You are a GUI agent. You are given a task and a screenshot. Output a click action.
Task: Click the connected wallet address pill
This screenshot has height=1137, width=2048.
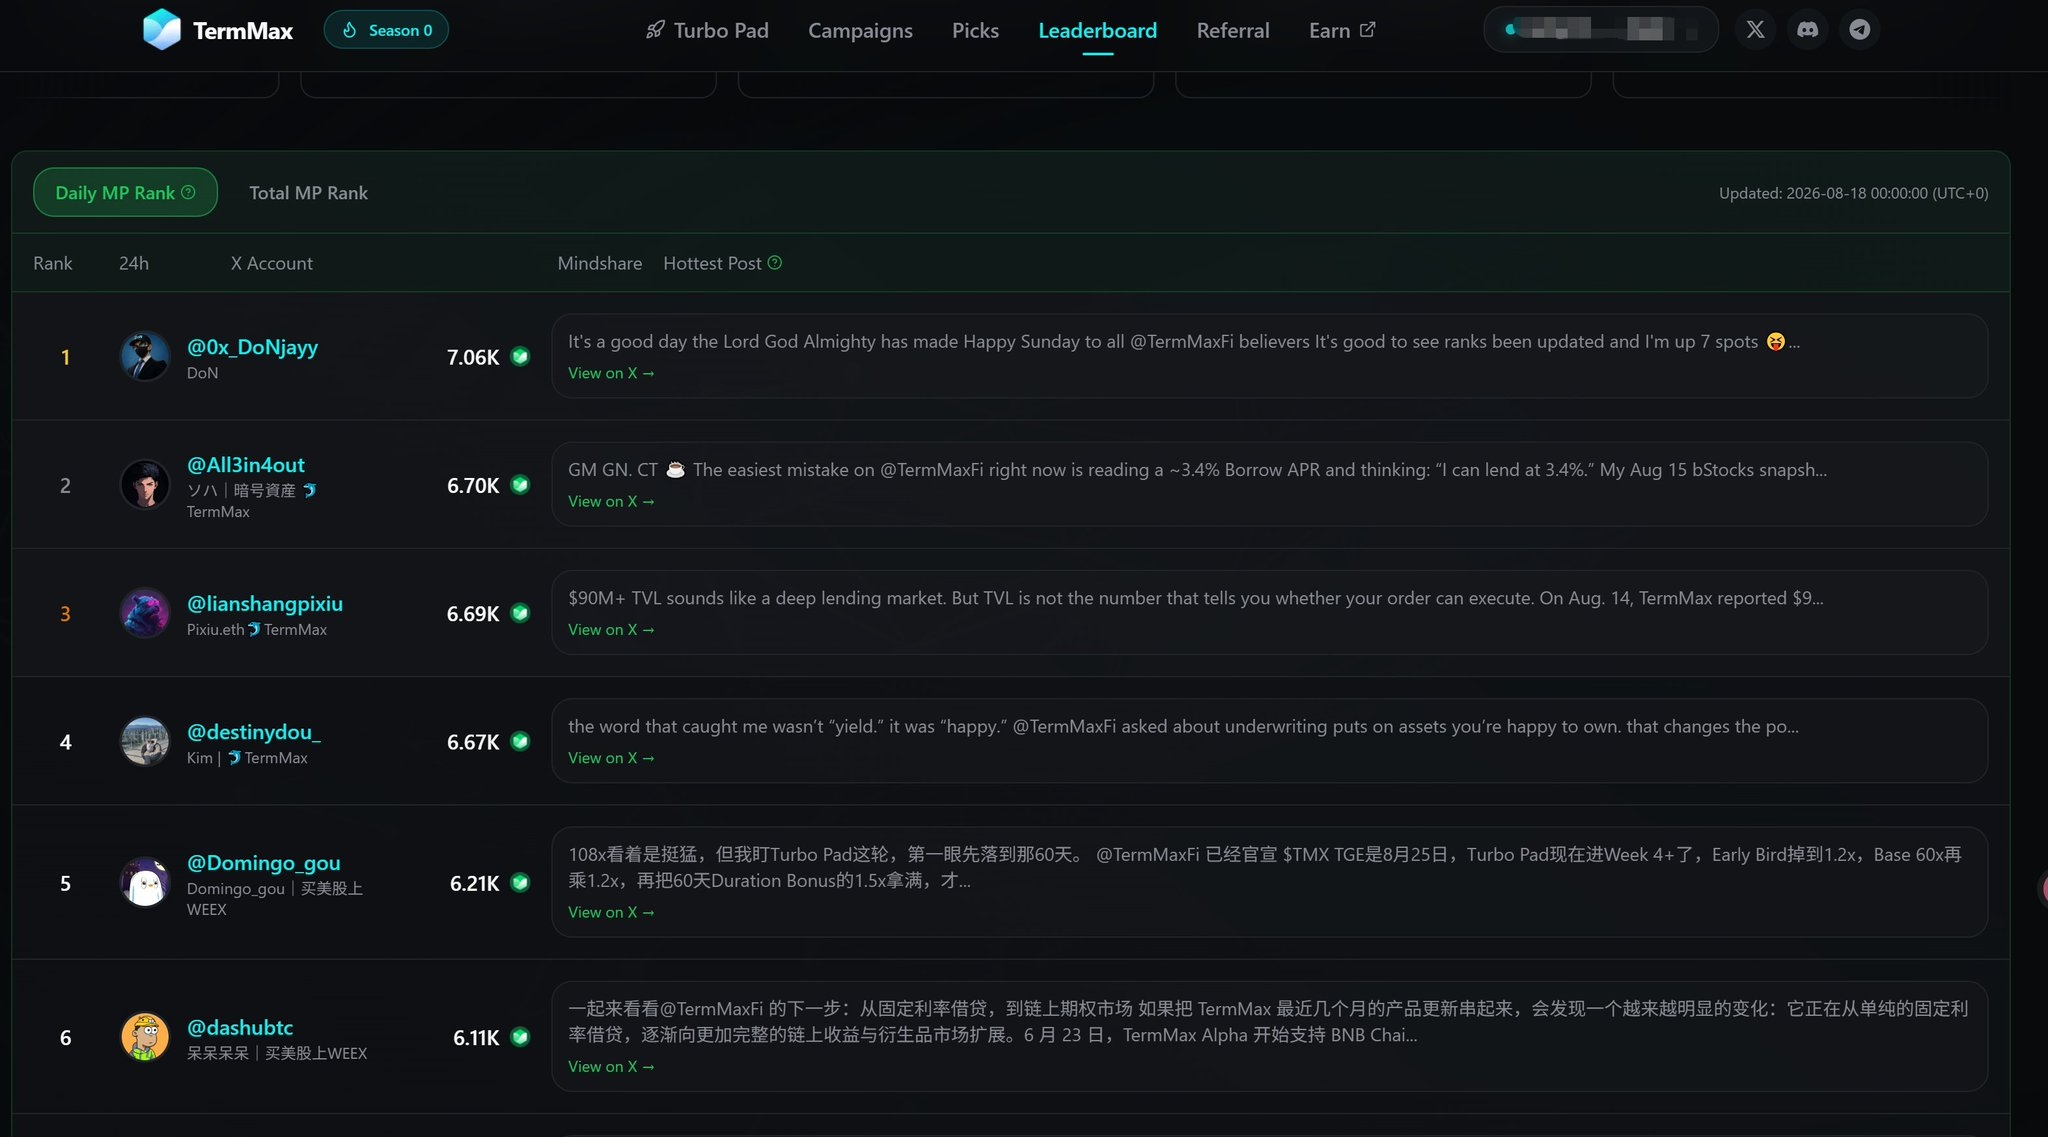click(1600, 30)
